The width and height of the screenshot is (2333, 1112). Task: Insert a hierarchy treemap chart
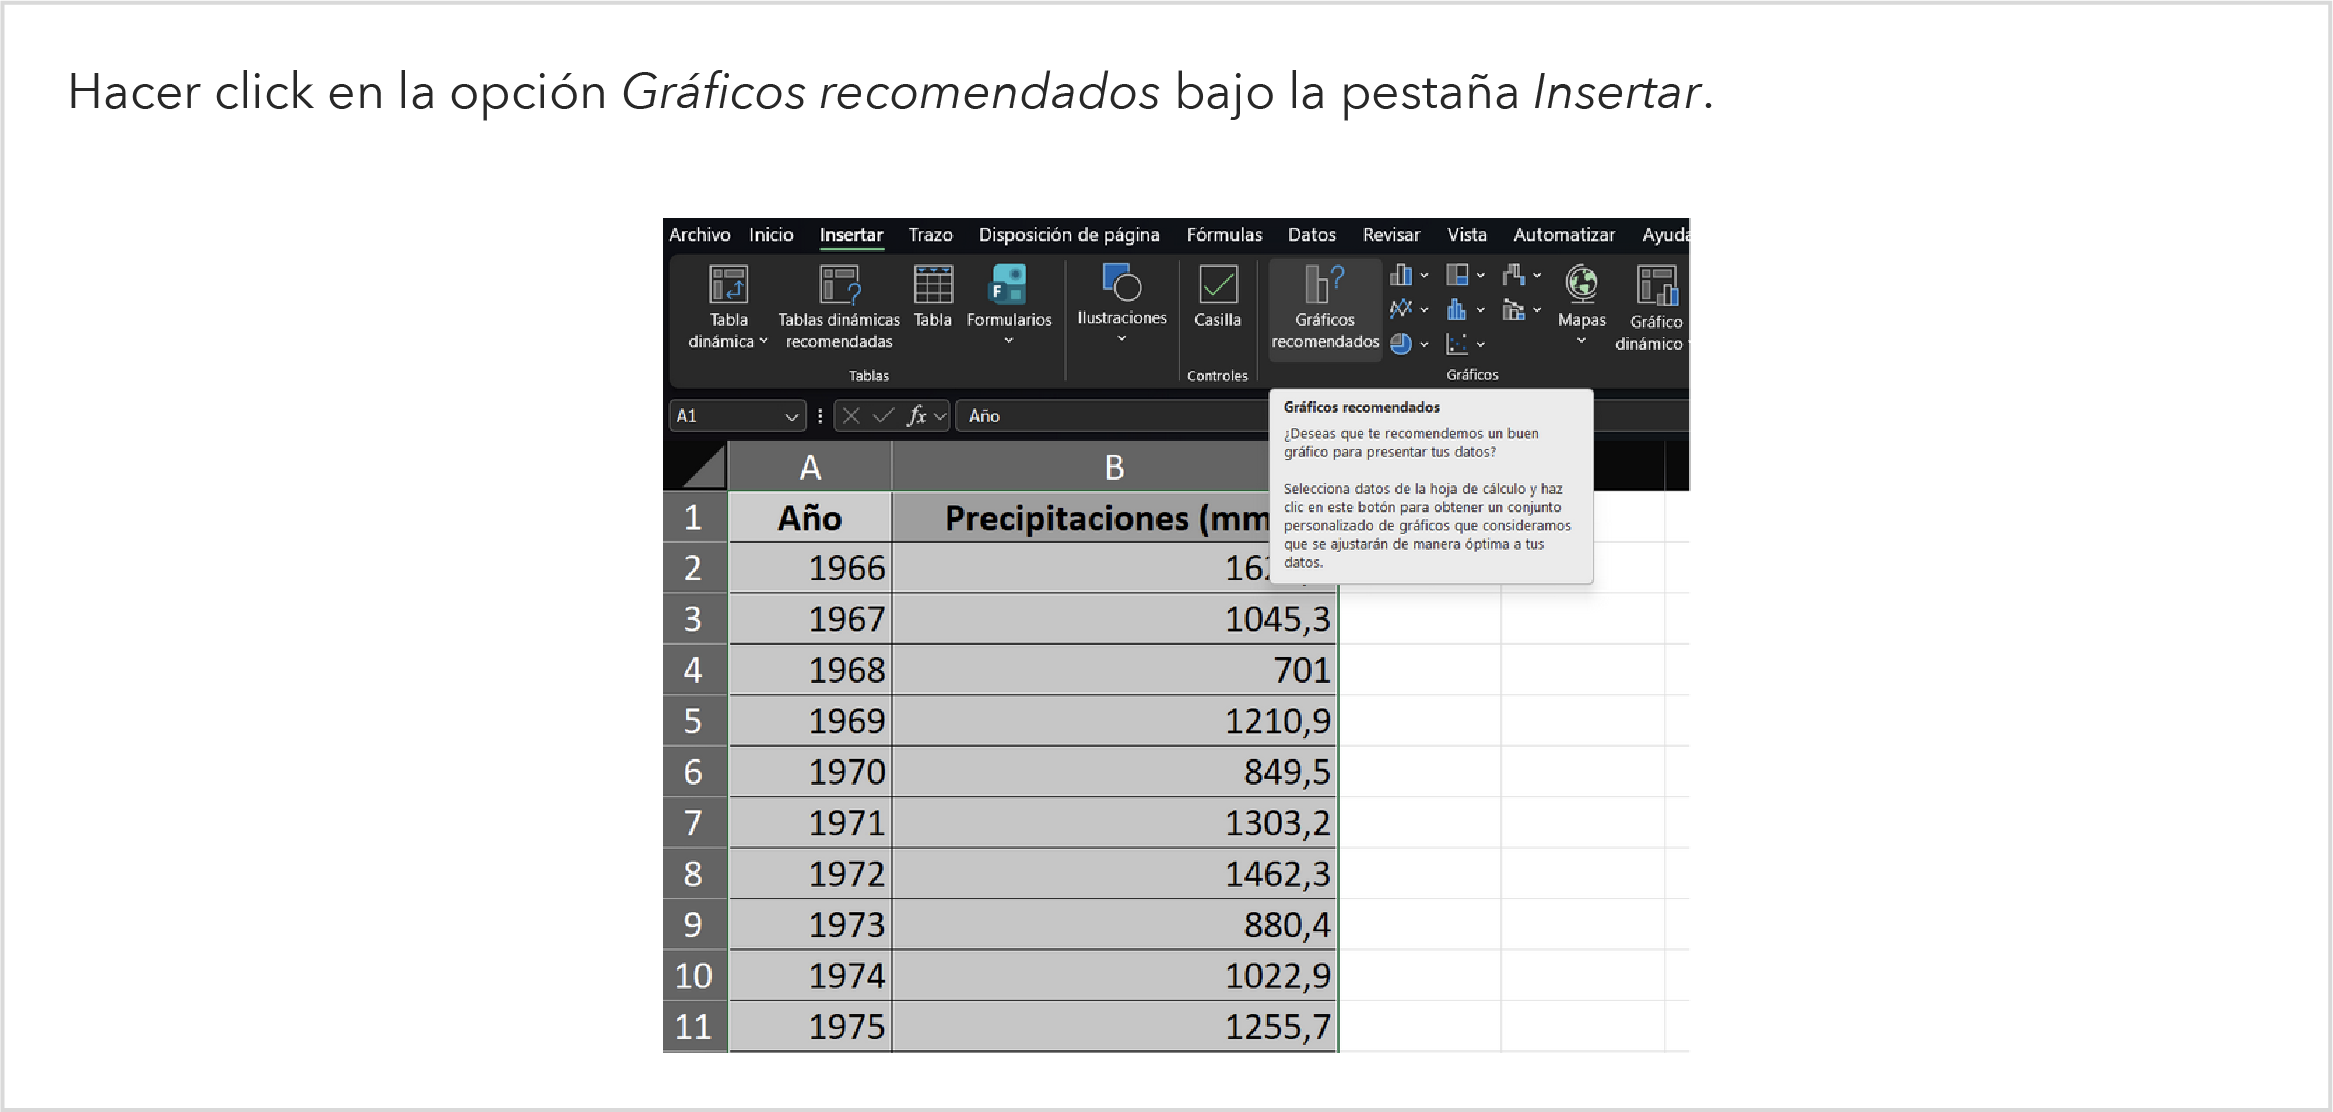(1458, 275)
